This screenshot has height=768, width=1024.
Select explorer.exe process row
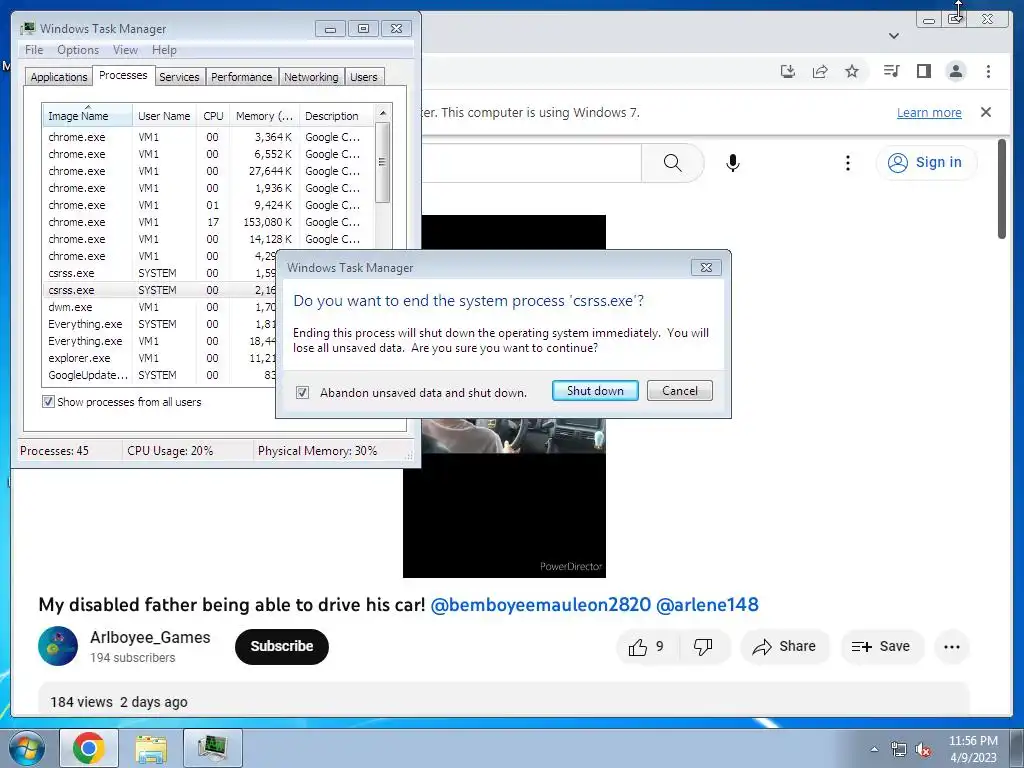click(161, 358)
